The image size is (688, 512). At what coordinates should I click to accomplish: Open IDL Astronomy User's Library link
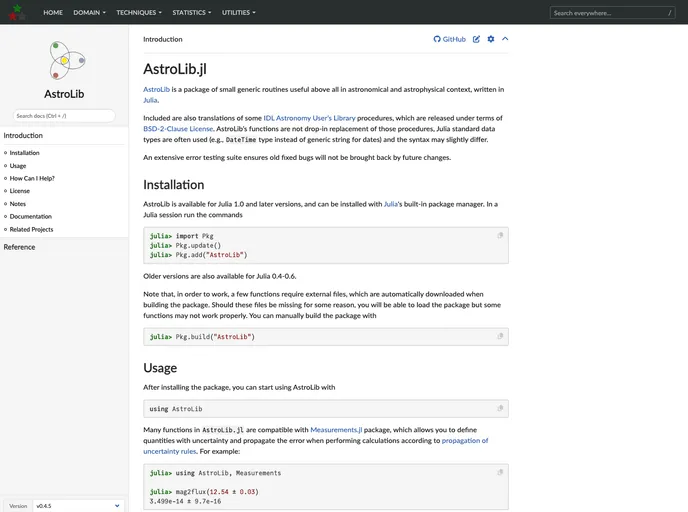tap(309, 118)
